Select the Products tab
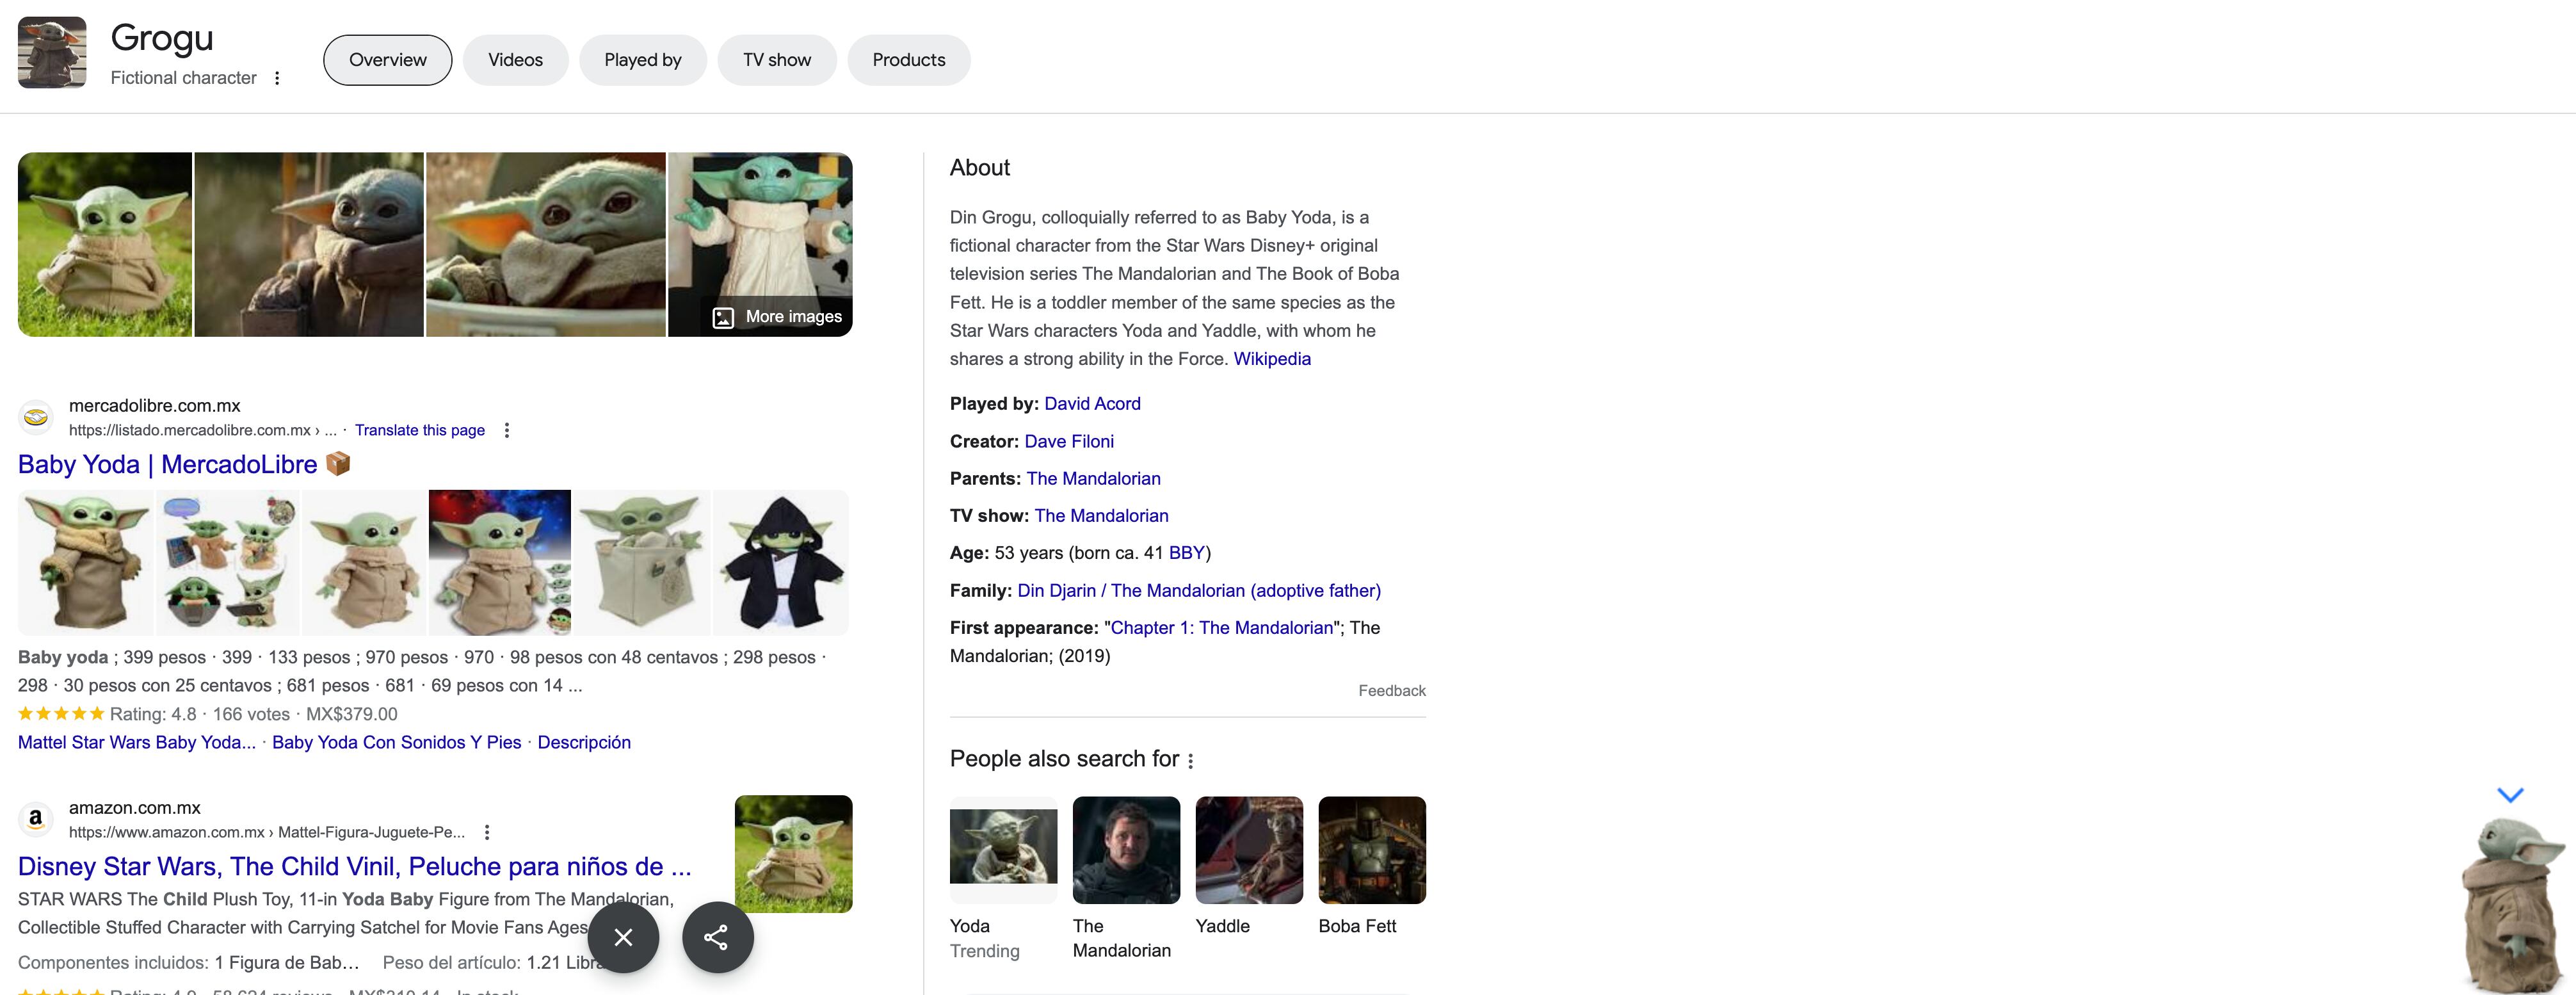Image resolution: width=2576 pixels, height=995 pixels. 908,60
